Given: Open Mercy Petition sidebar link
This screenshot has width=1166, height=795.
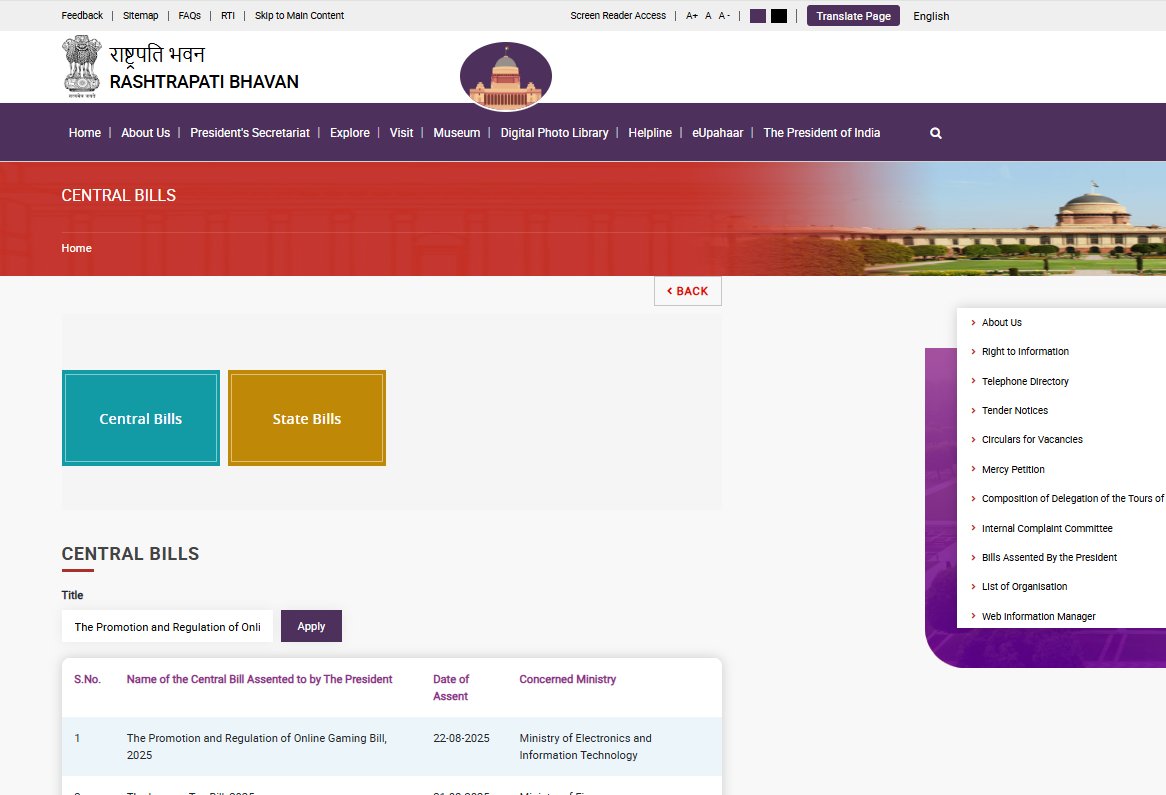Looking at the screenshot, I should point(1013,469).
